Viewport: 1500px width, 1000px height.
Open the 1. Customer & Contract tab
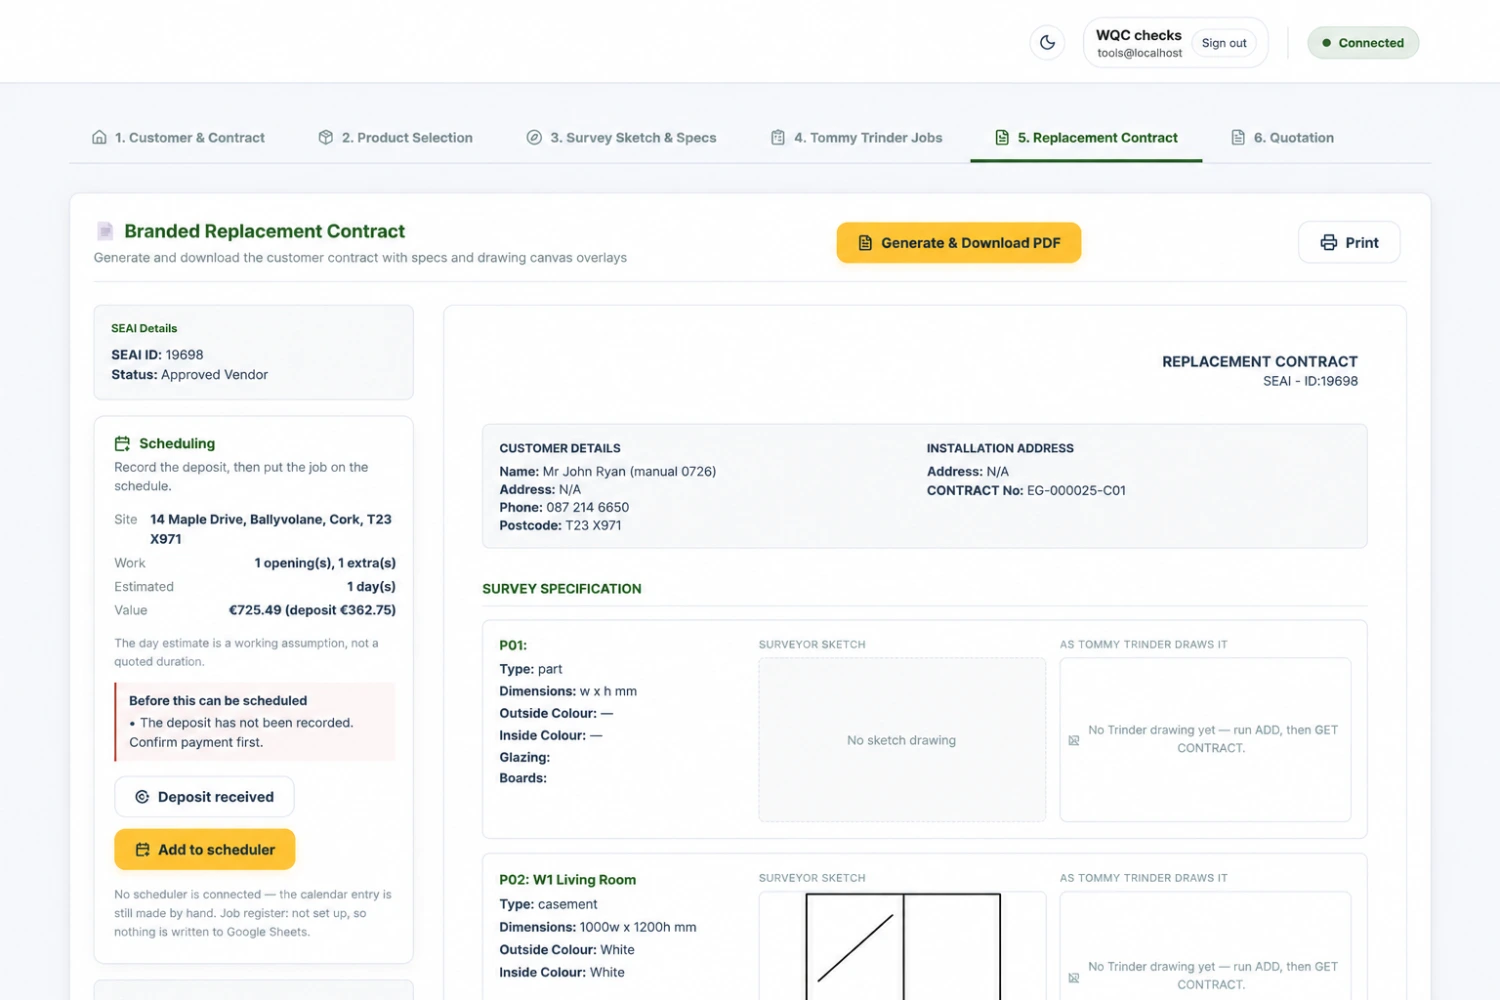coord(178,138)
